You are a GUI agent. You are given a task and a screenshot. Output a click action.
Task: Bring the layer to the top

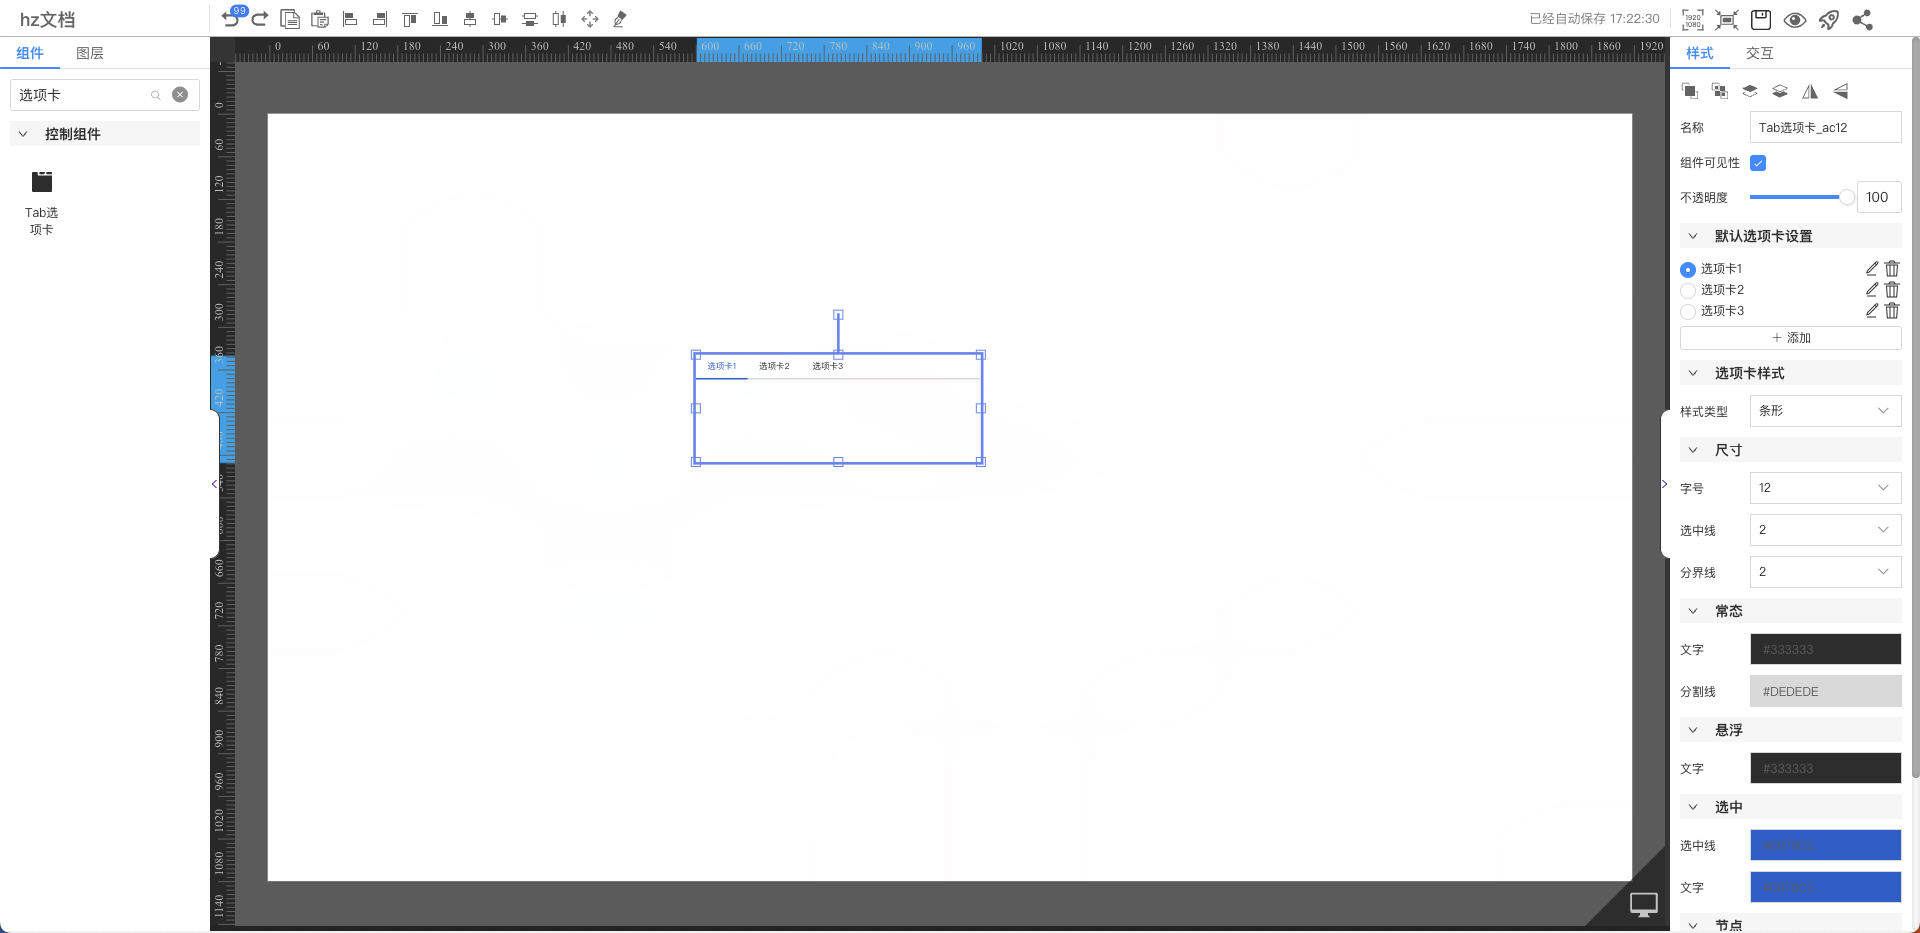[1750, 91]
